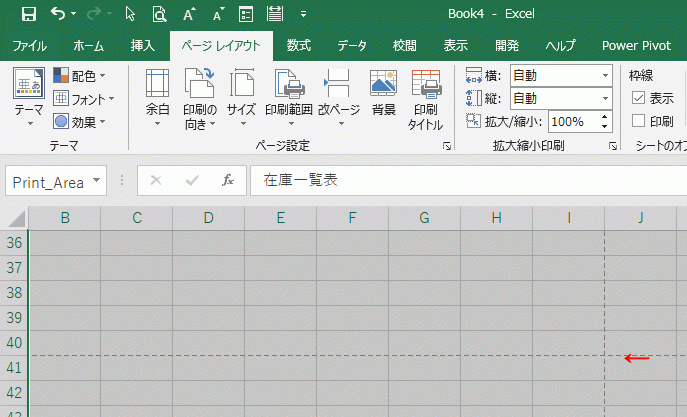Open the Name Box dropdown showing Print_Area

97,180
